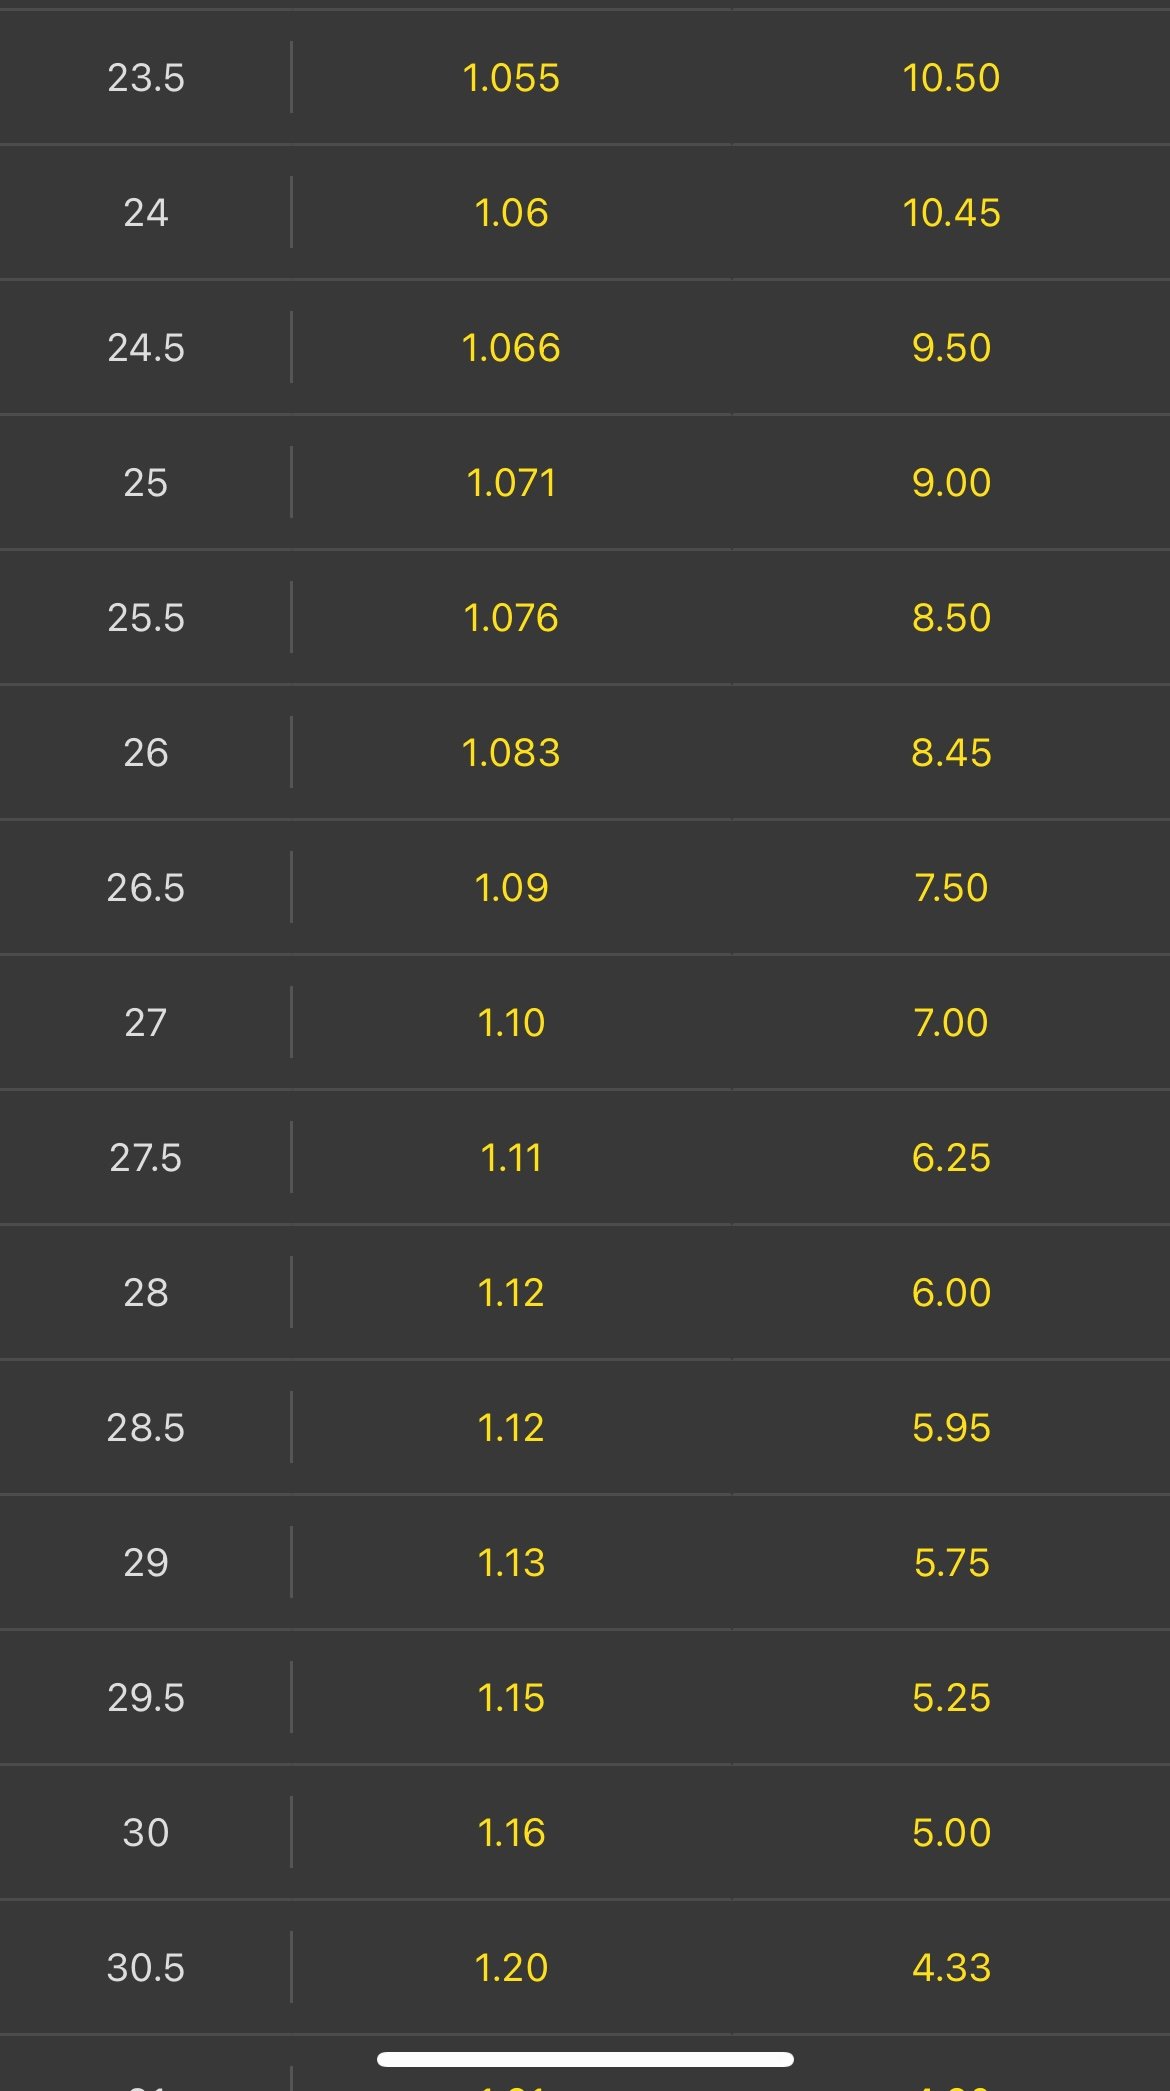Choose the 5.25 odds in the 29.5 row
This screenshot has width=1170, height=2091.
950,1698
